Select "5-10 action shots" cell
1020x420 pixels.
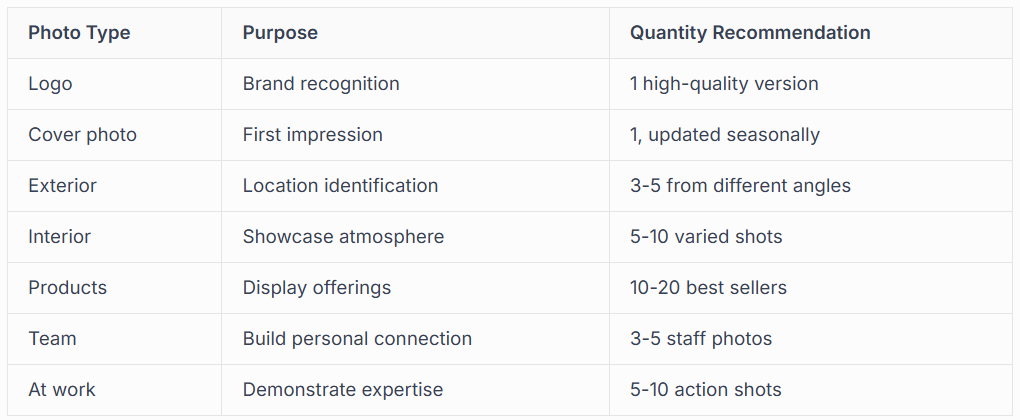click(x=706, y=390)
